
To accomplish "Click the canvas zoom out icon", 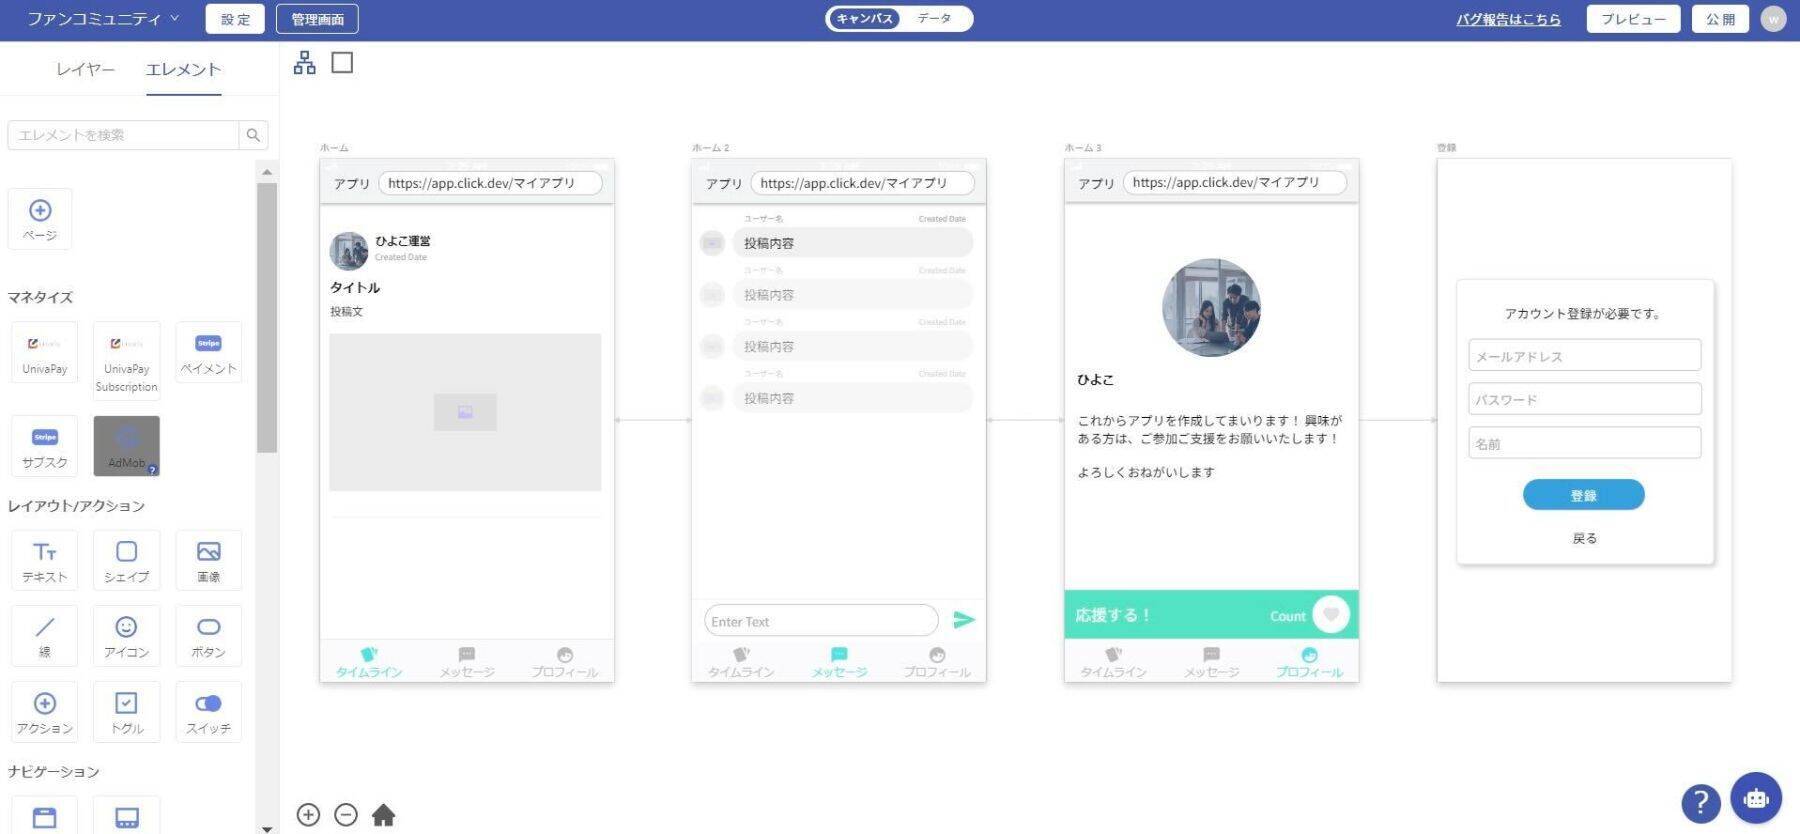I will [346, 815].
